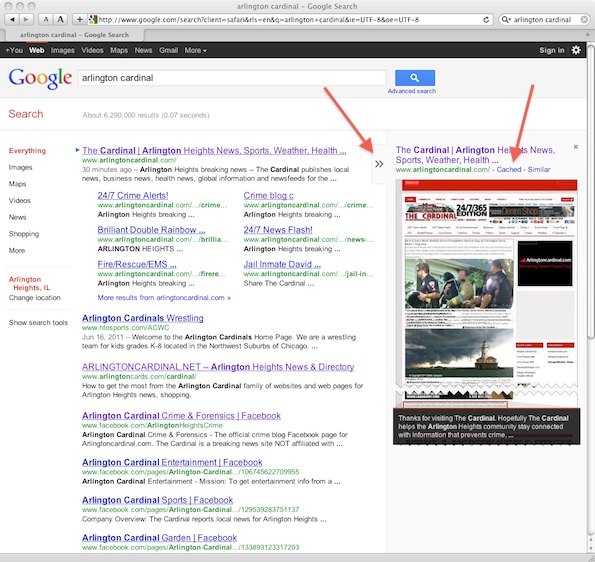Click Similar link in preview pane
This screenshot has height=562, width=595.
coord(539,170)
